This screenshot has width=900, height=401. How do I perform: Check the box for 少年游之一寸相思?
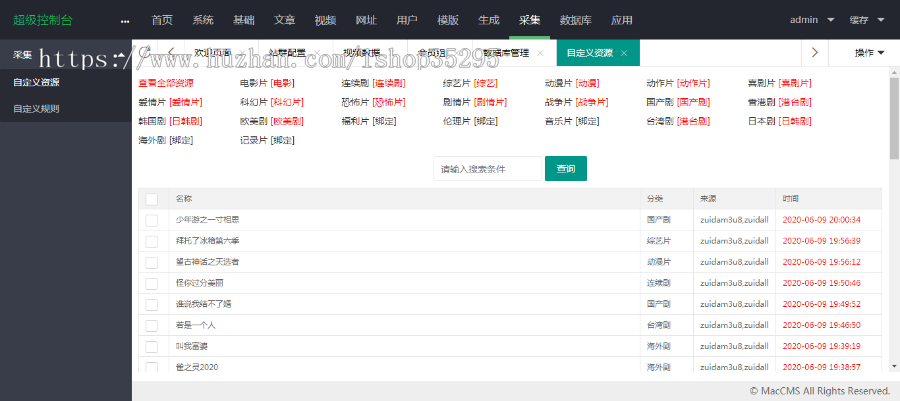tap(152, 220)
